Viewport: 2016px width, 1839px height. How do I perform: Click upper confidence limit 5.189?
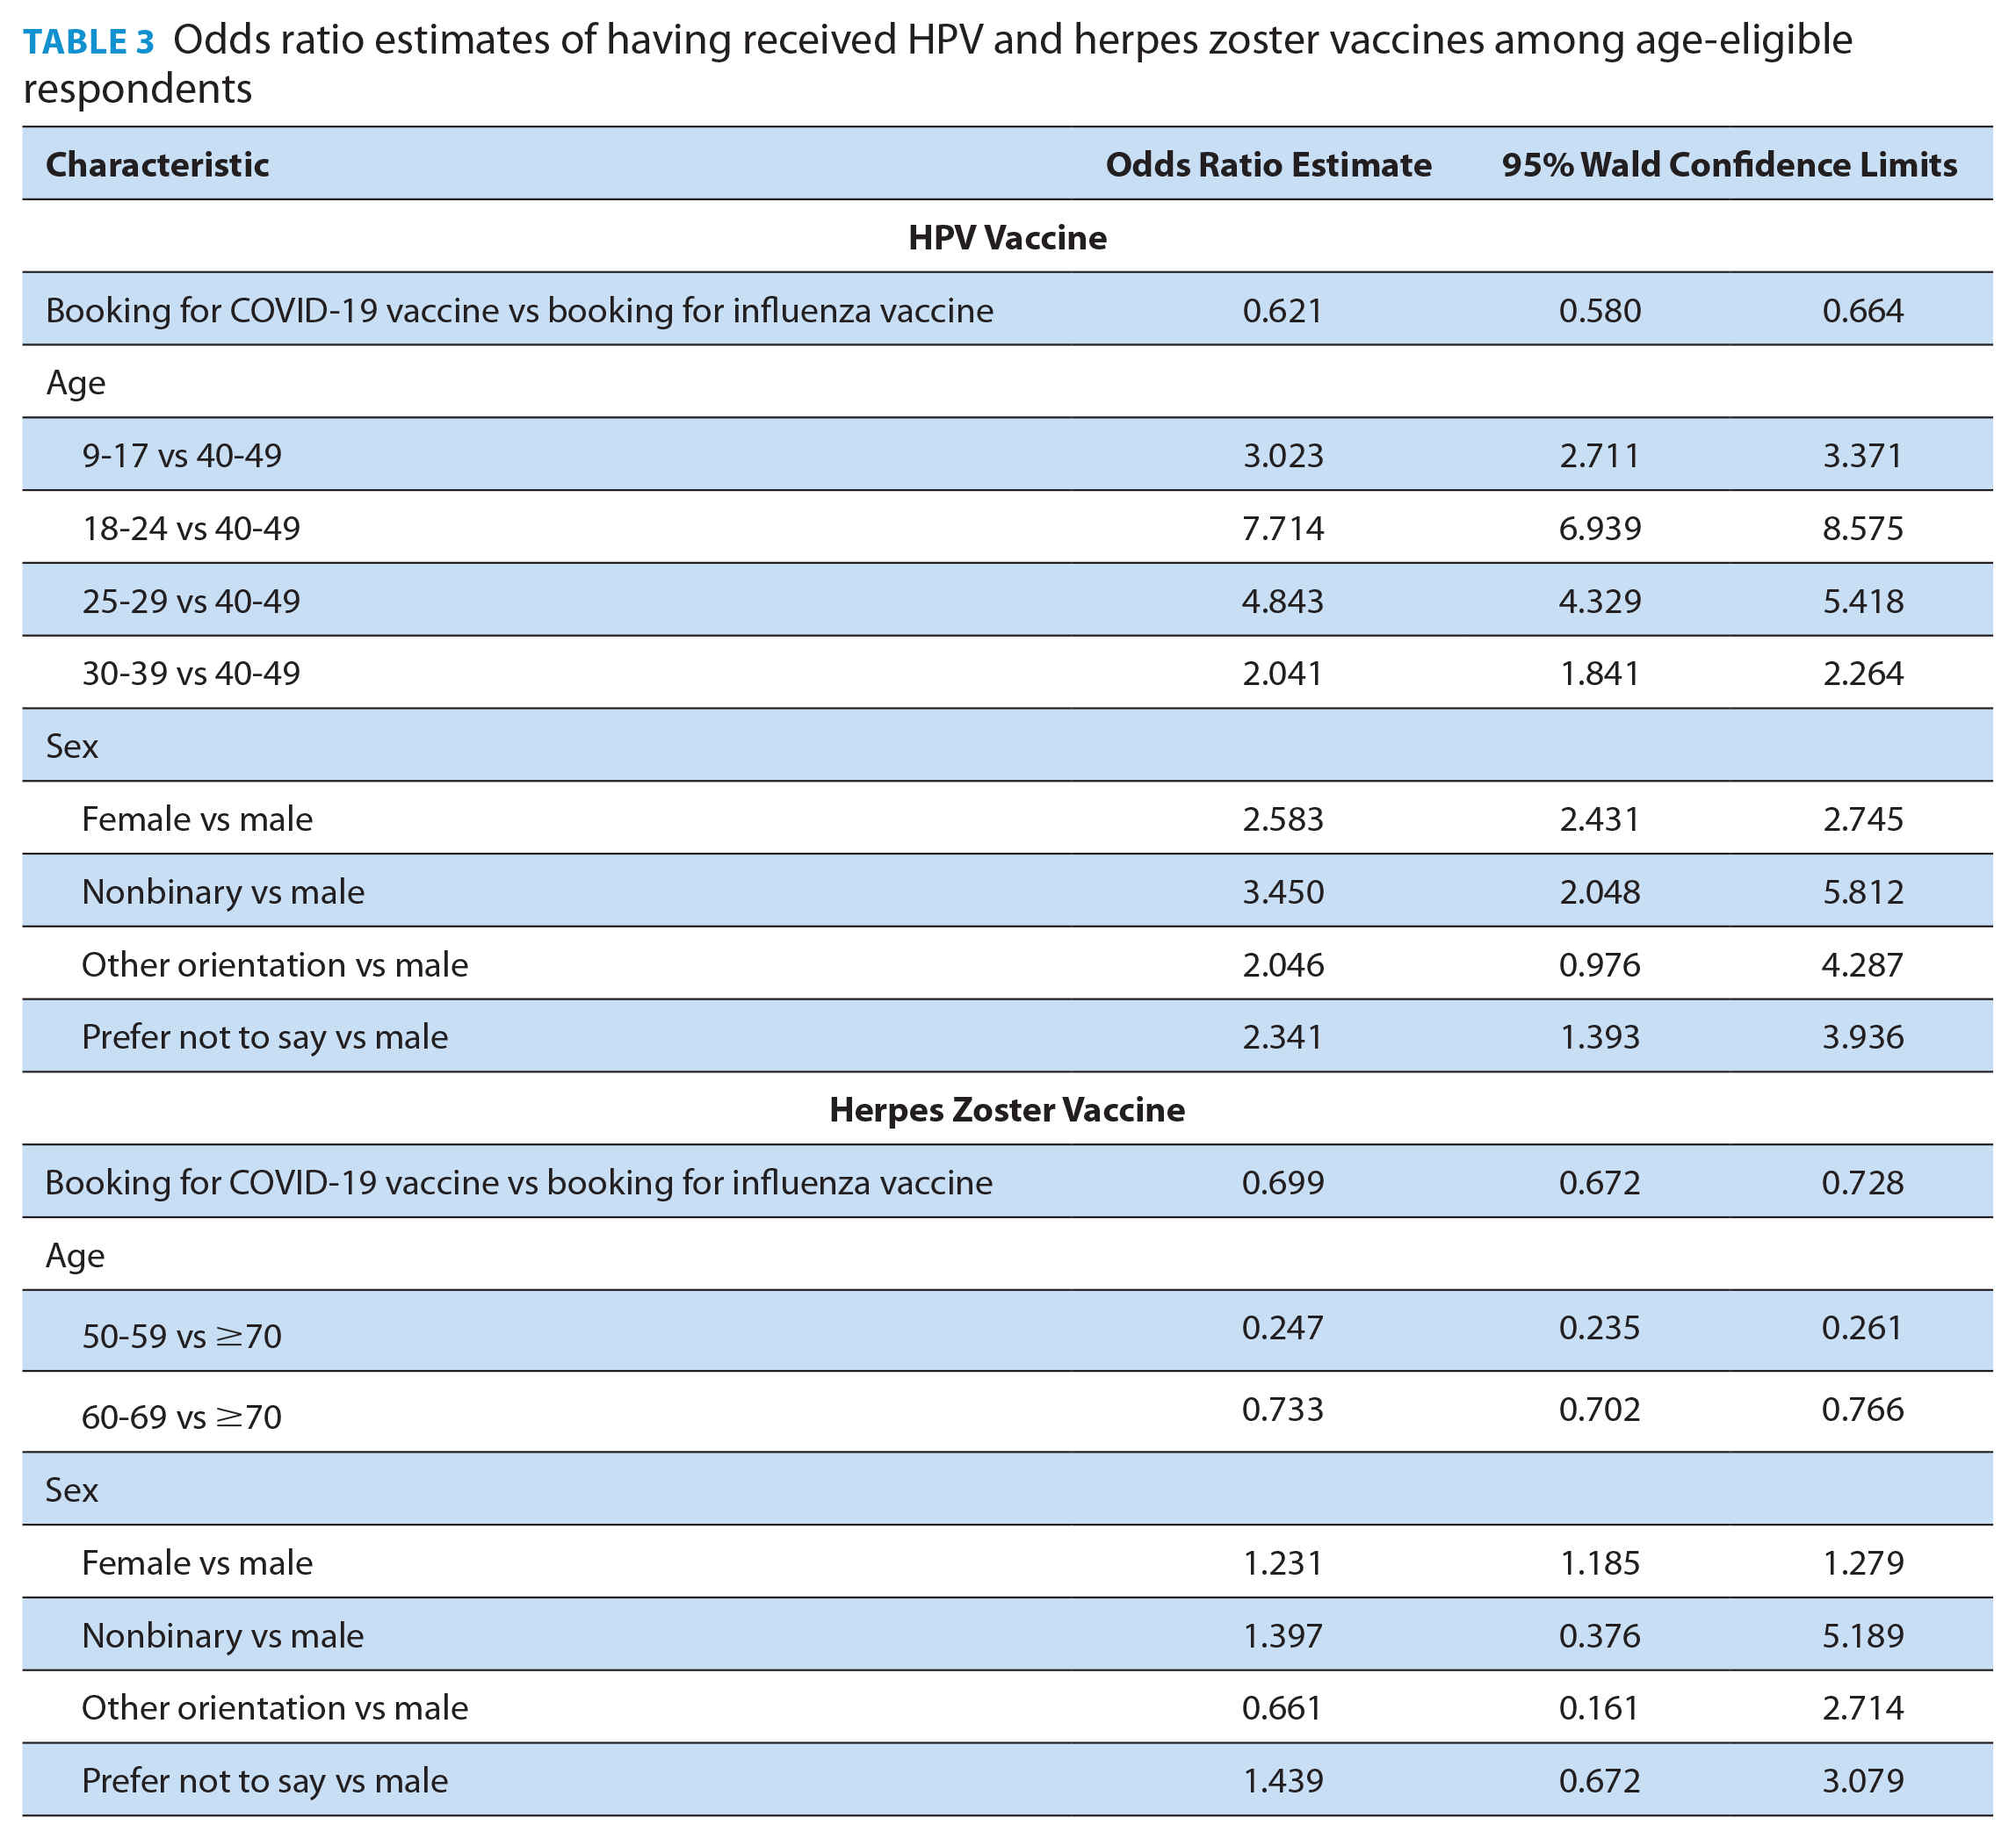(x=1862, y=1636)
